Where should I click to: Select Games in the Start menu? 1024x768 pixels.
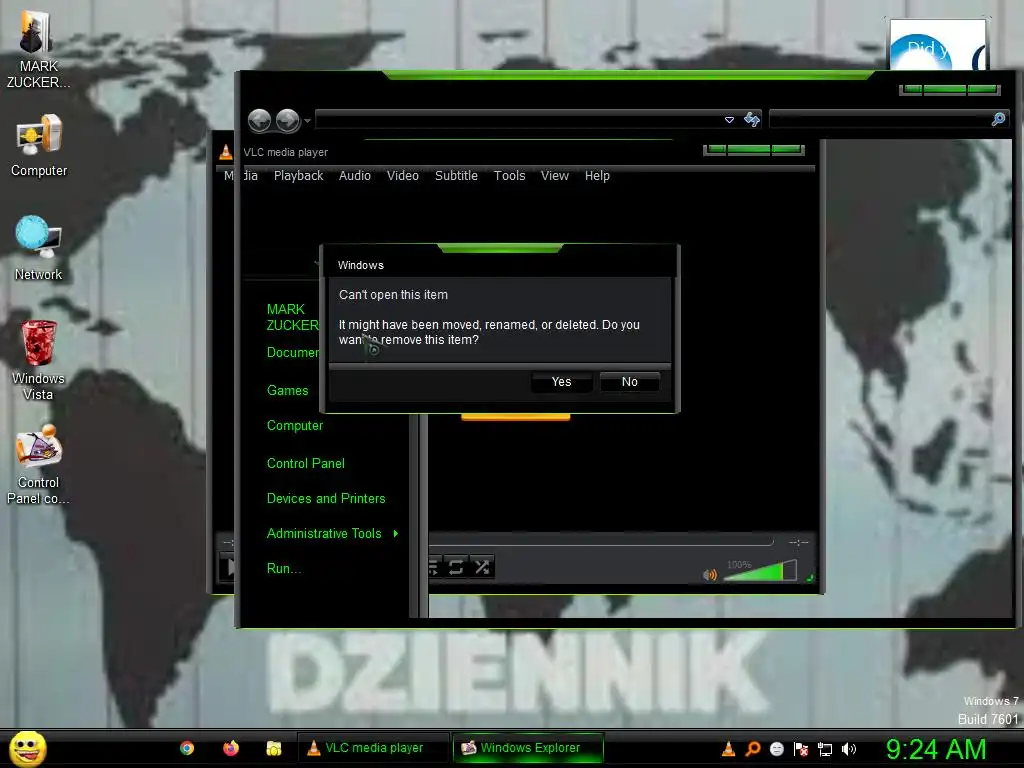click(287, 391)
